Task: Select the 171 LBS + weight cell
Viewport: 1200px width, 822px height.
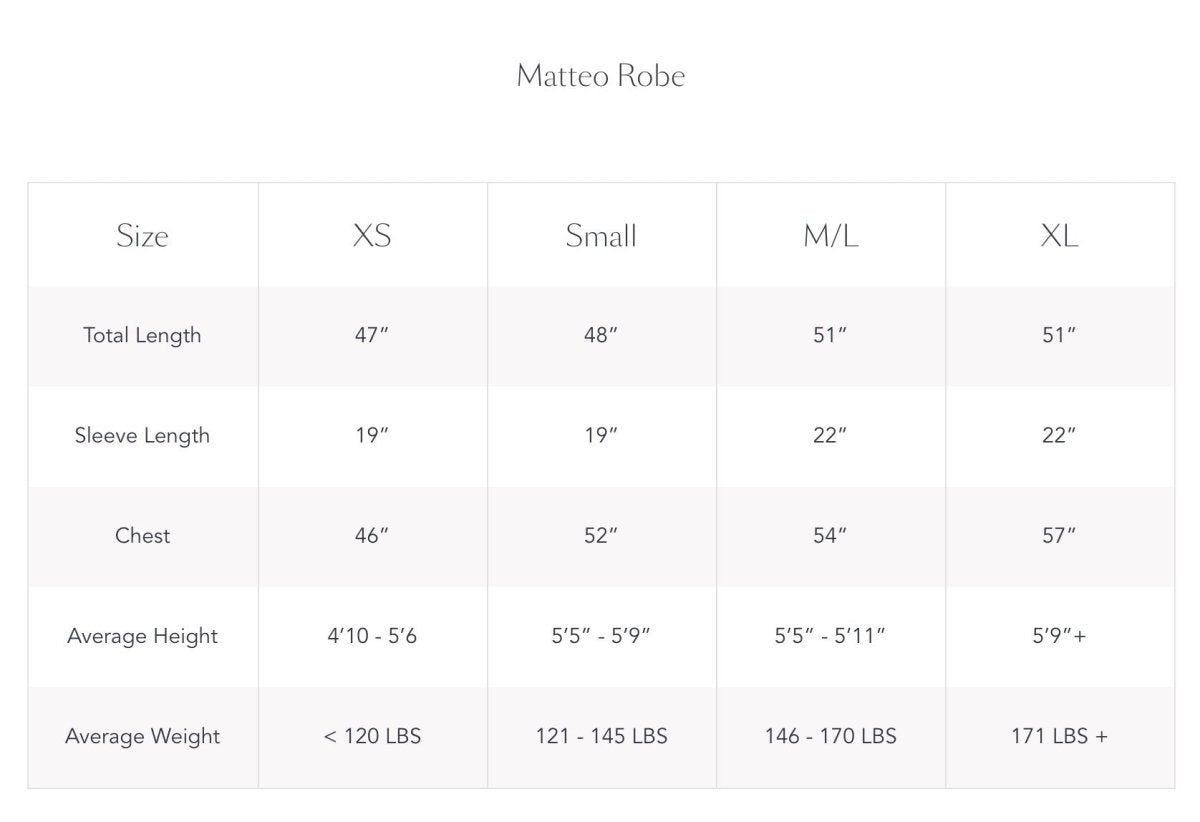Action: [1059, 737]
